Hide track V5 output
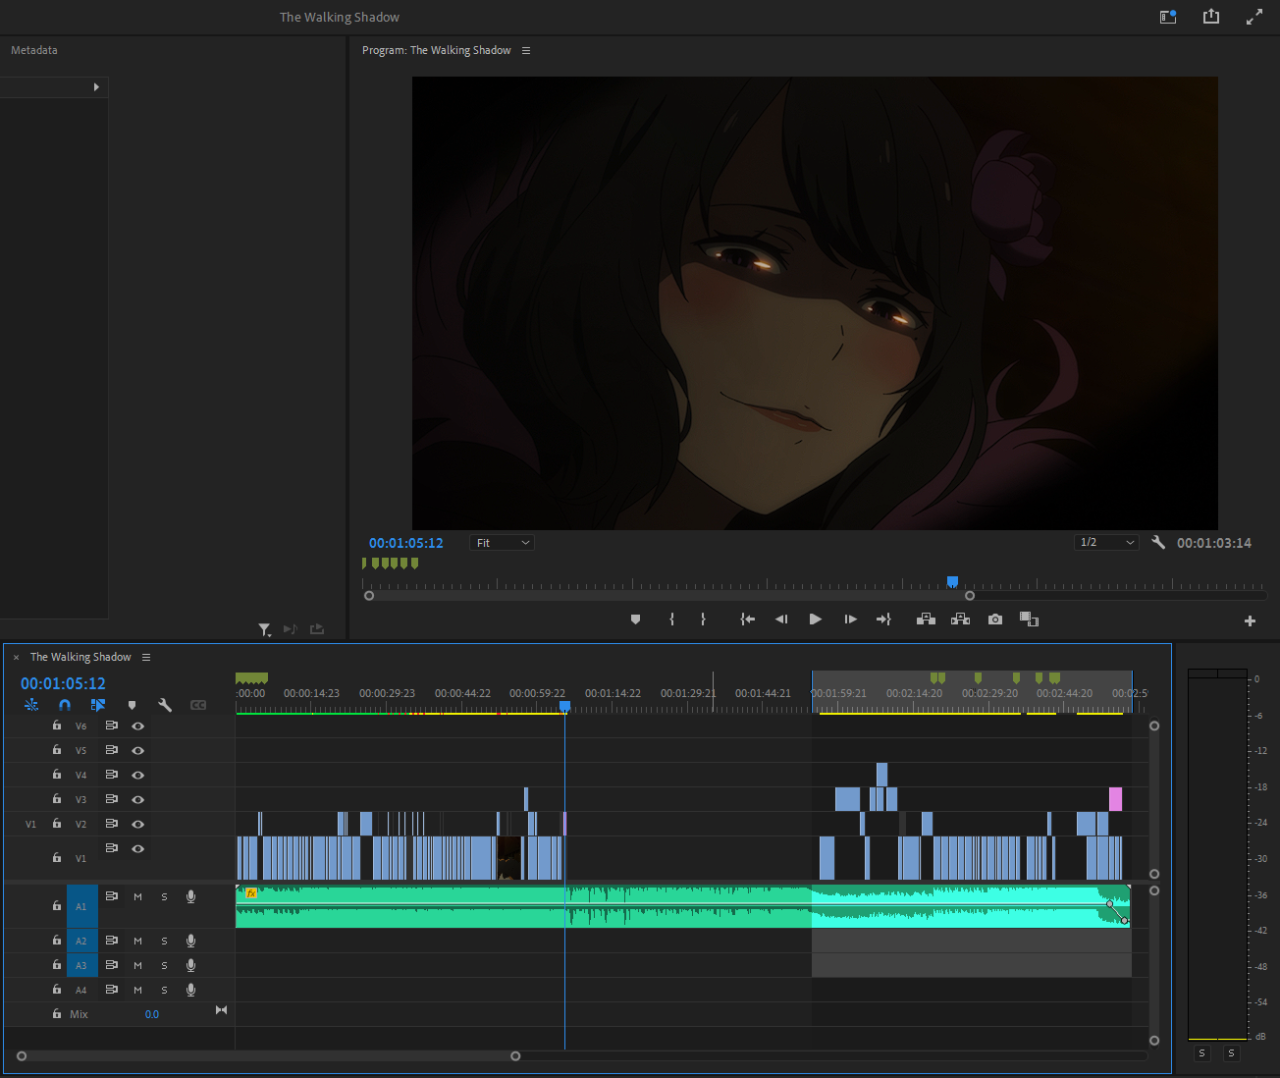Viewport: 1280px width, 1078px height. 138,750
